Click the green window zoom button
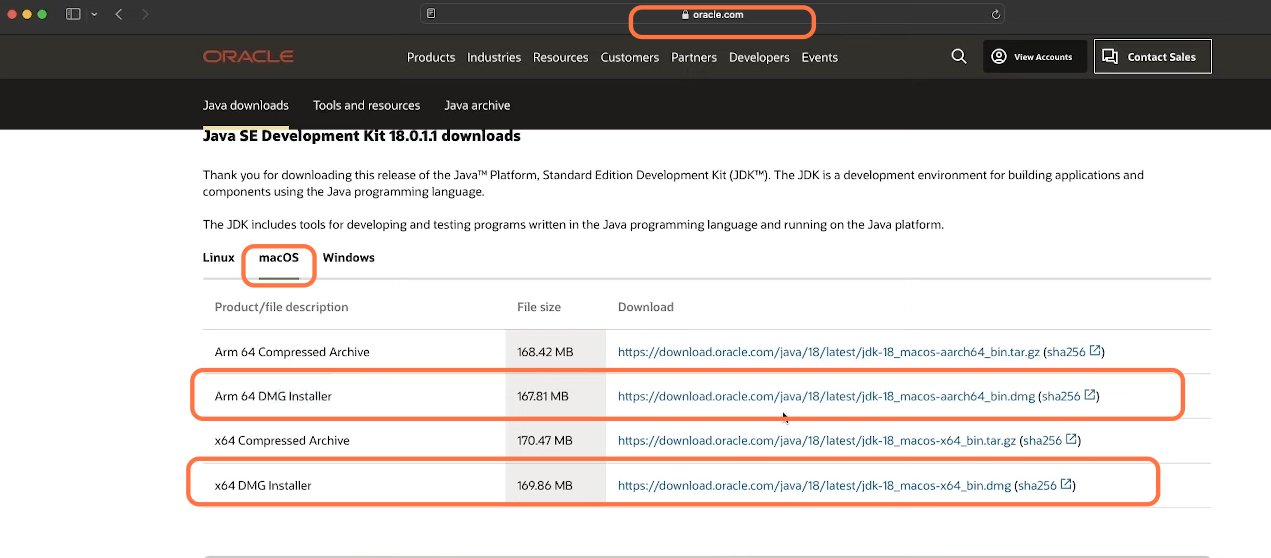This screenshot has width=1271, height=558. [x=44, y=15]
